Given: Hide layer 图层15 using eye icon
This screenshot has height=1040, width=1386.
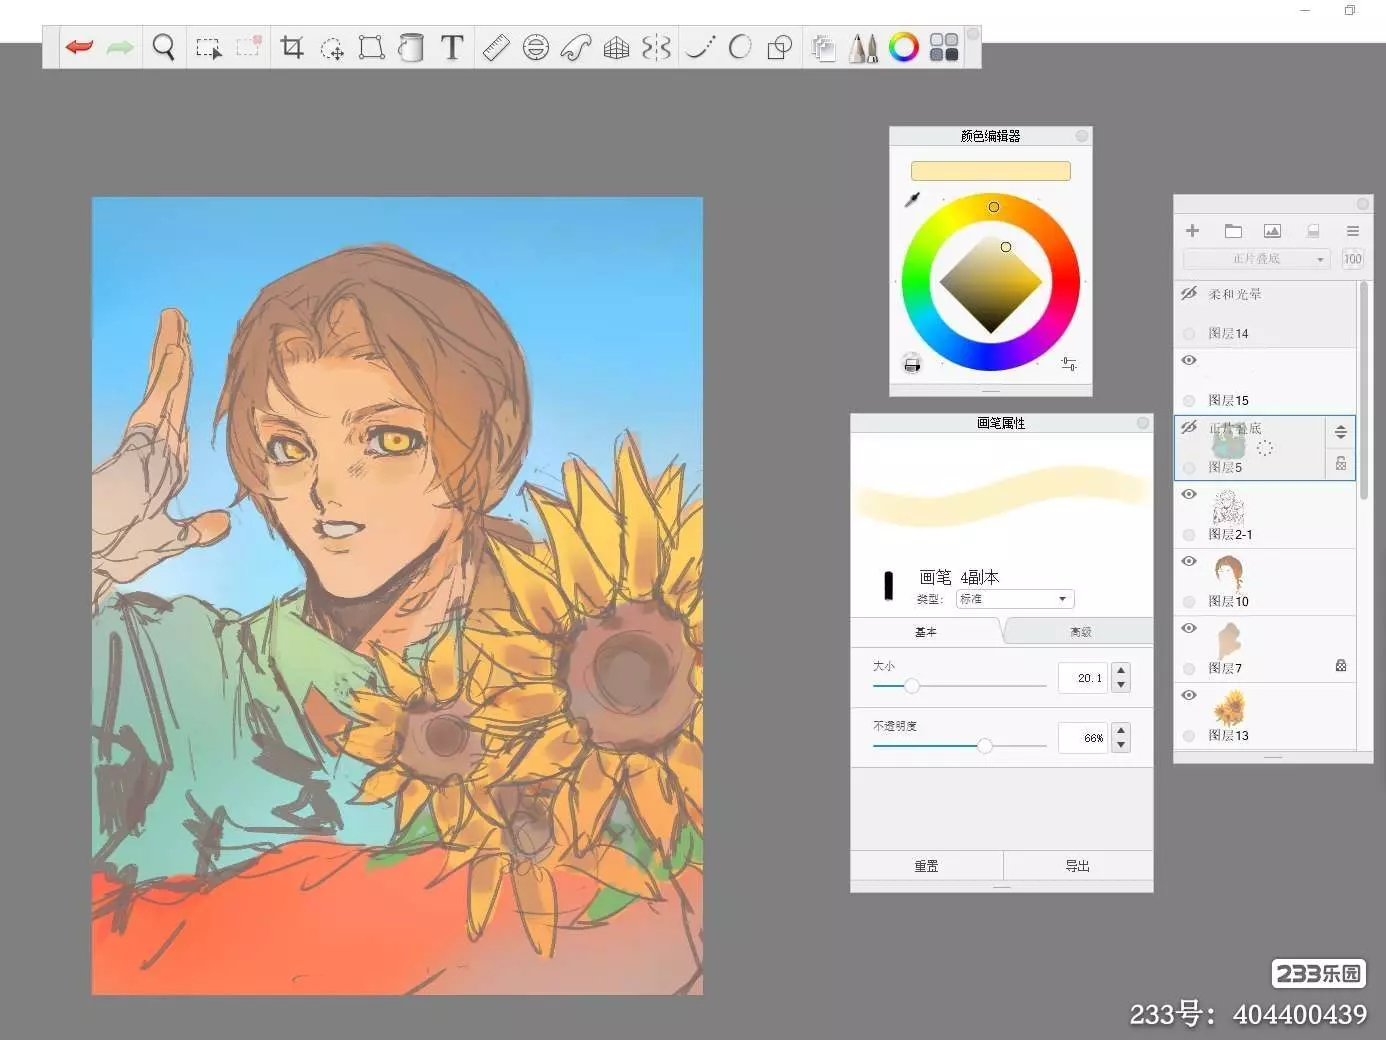Looking at the screenshot, I should (x=1189, y=360).
